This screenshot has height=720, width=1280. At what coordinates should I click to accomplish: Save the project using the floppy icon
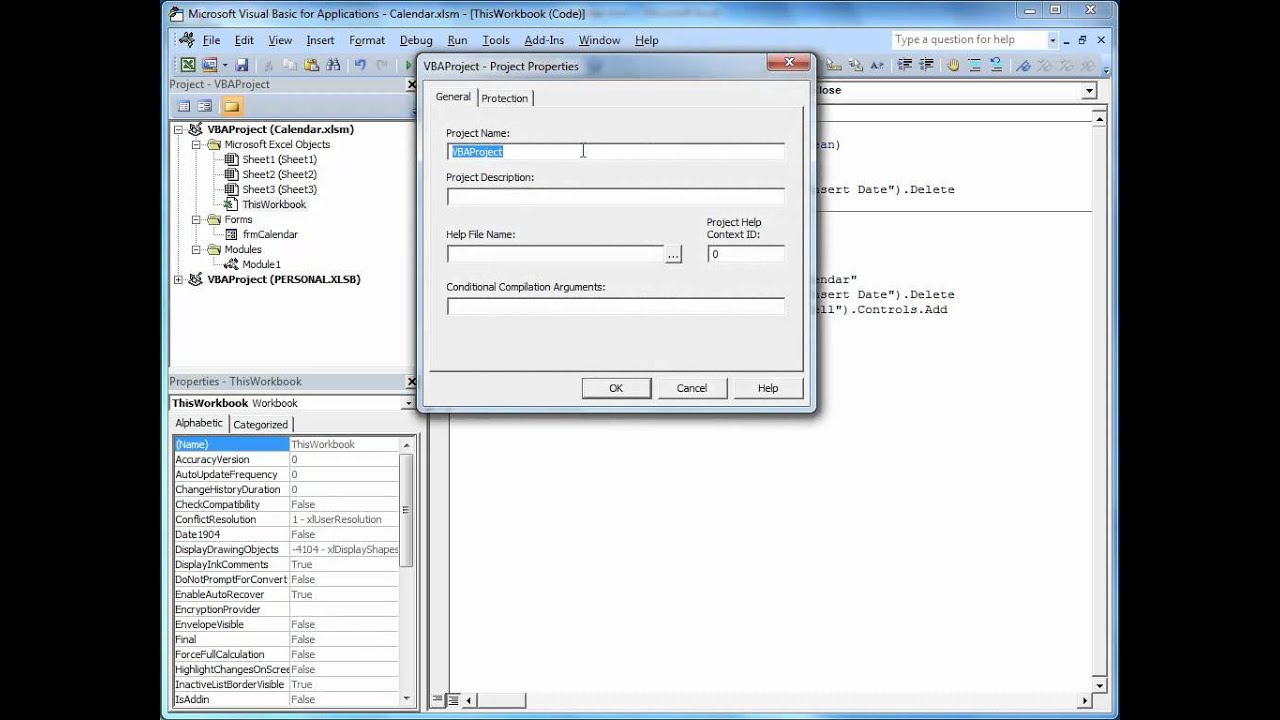241,65
